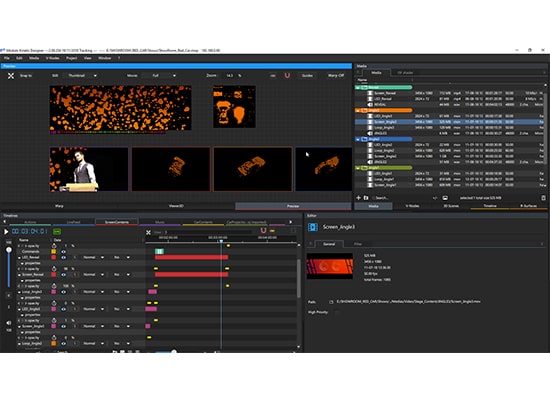Image resolution: width=550 pixels, height=400 pixels.
Task: Toggle visibility eye of the Loop_Jingle3 layer
Action: pos(63,292)
